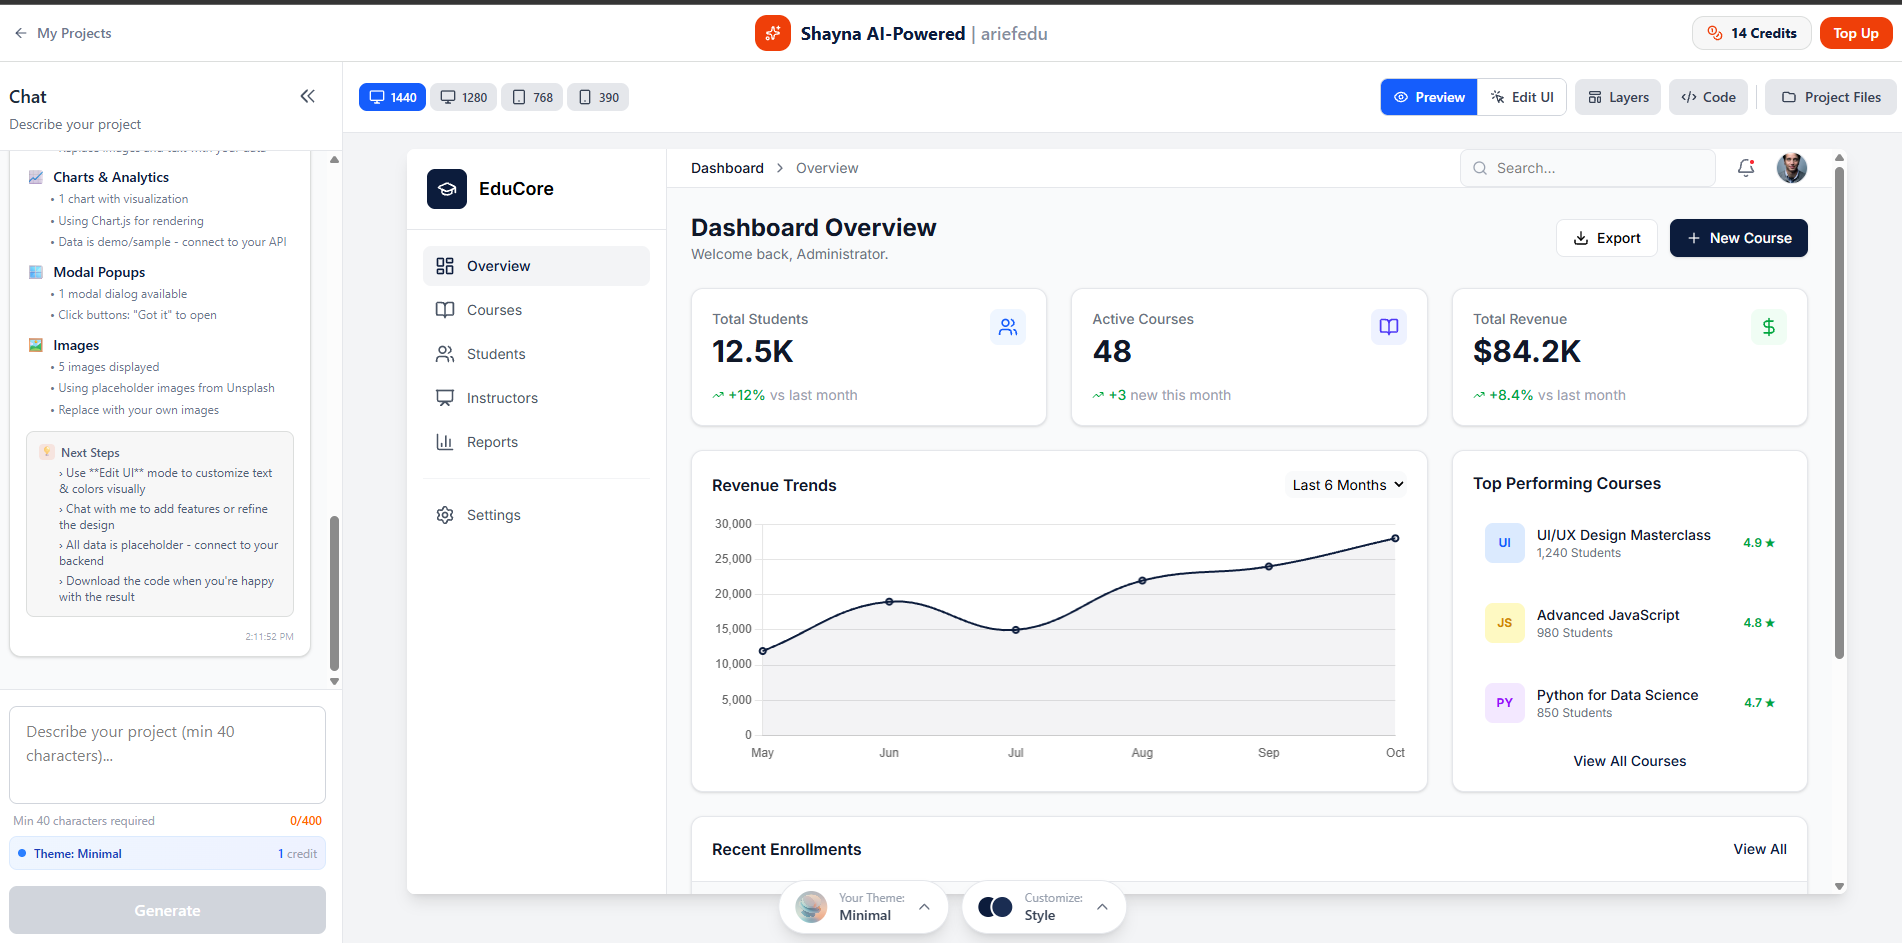The image size is (1902, 943).
Task: Open the Last 6 Months dropdown
Action: (x=1347, y=485)
